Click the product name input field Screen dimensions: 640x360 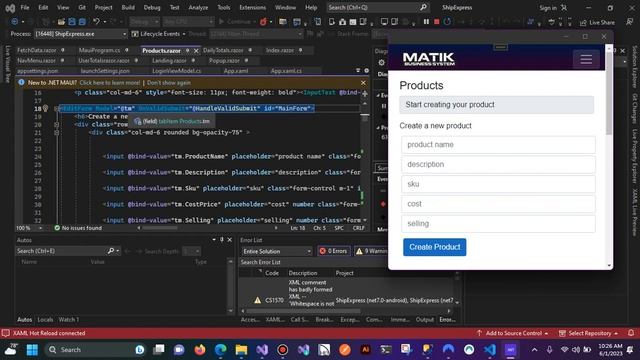click(498, 144)
